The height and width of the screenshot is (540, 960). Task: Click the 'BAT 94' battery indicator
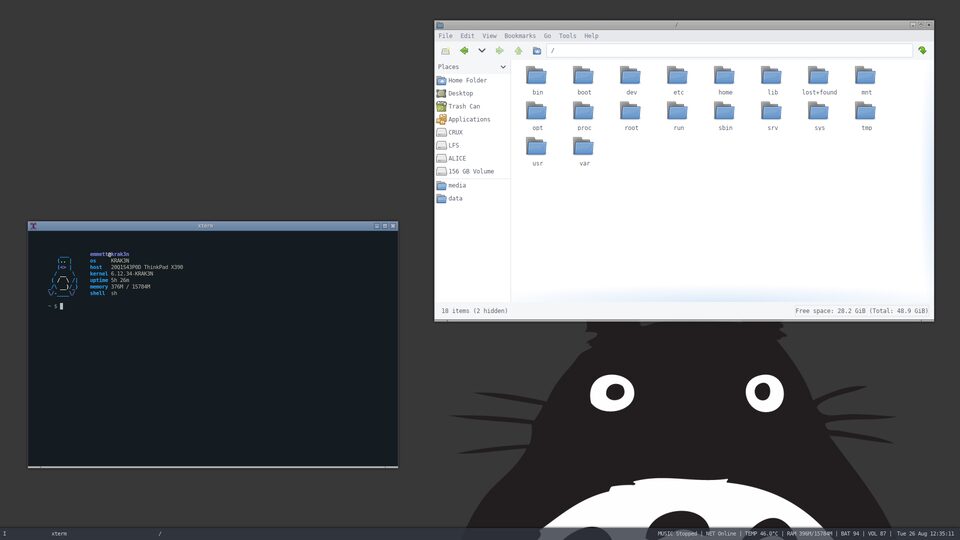[850, 534]
